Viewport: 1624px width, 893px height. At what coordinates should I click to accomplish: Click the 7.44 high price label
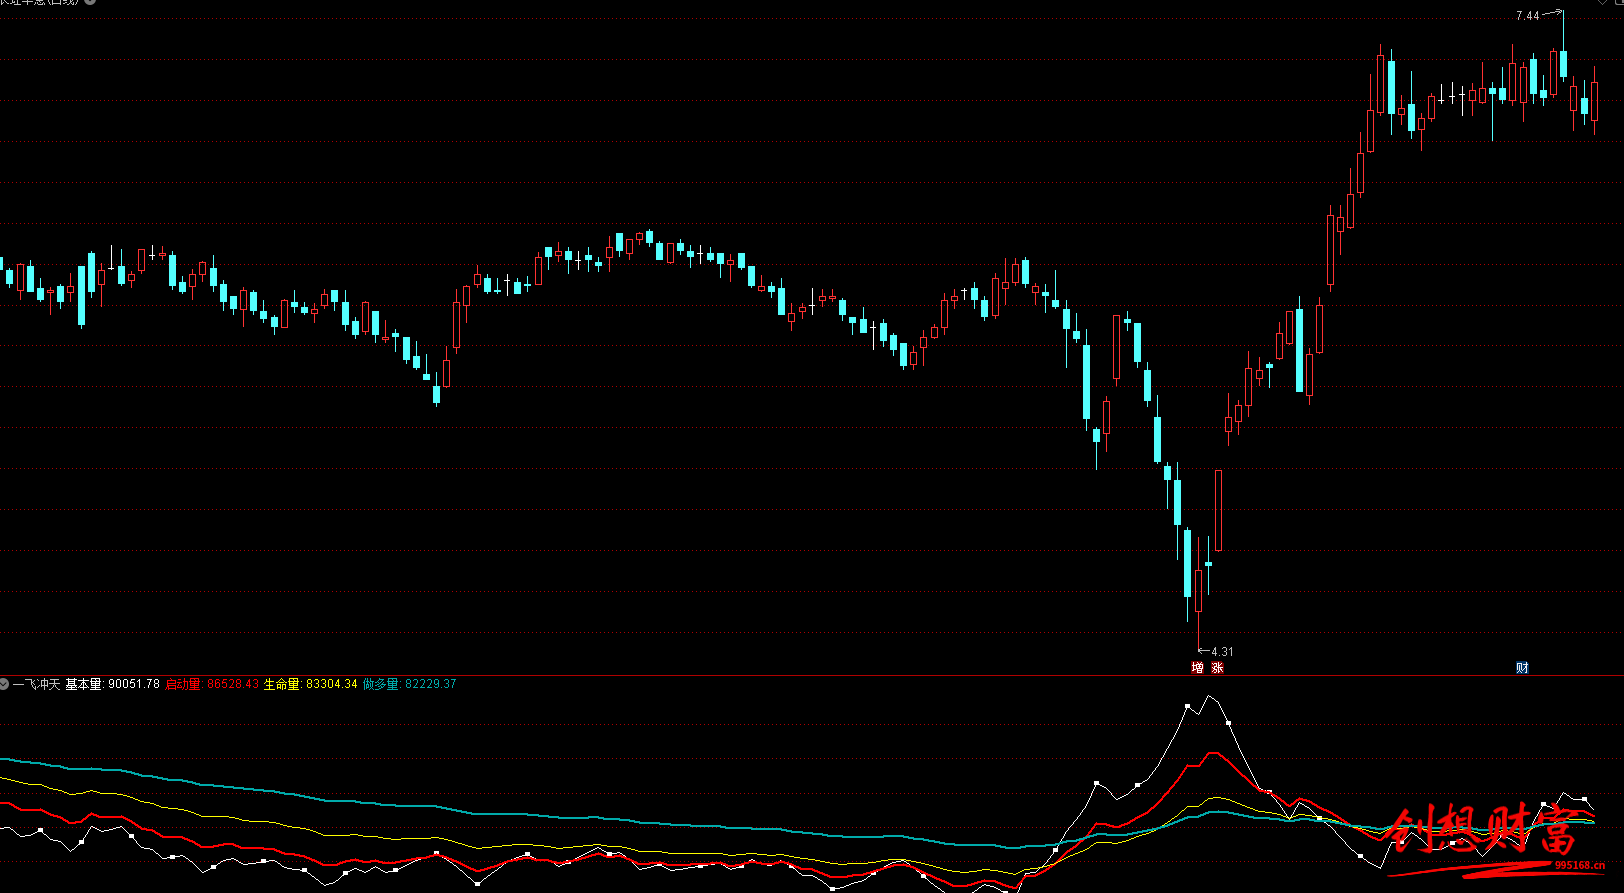click(1527, 16)
